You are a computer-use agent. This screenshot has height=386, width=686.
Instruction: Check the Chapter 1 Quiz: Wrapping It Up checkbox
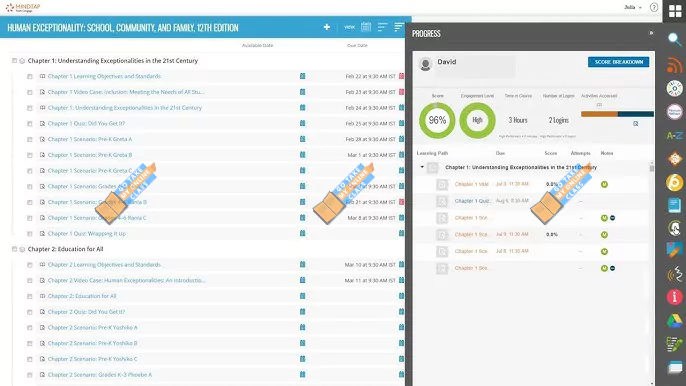[x=30, y=234]
